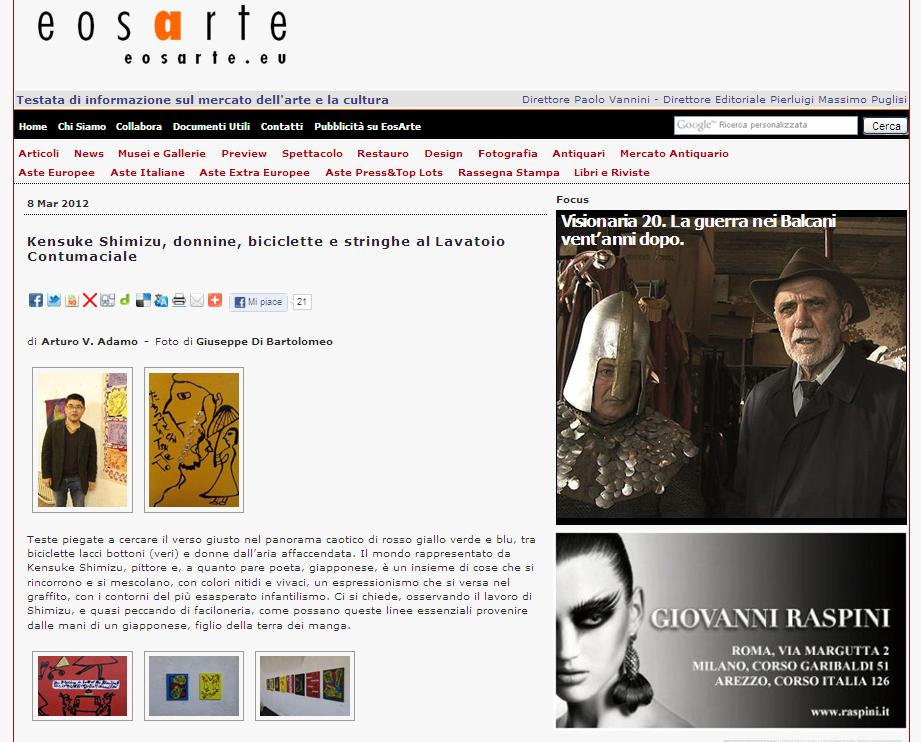Image resolution: width=921 pixels, height=742 pixels.
Task: Click the Google Translate icon
Action: pos(161,300)
